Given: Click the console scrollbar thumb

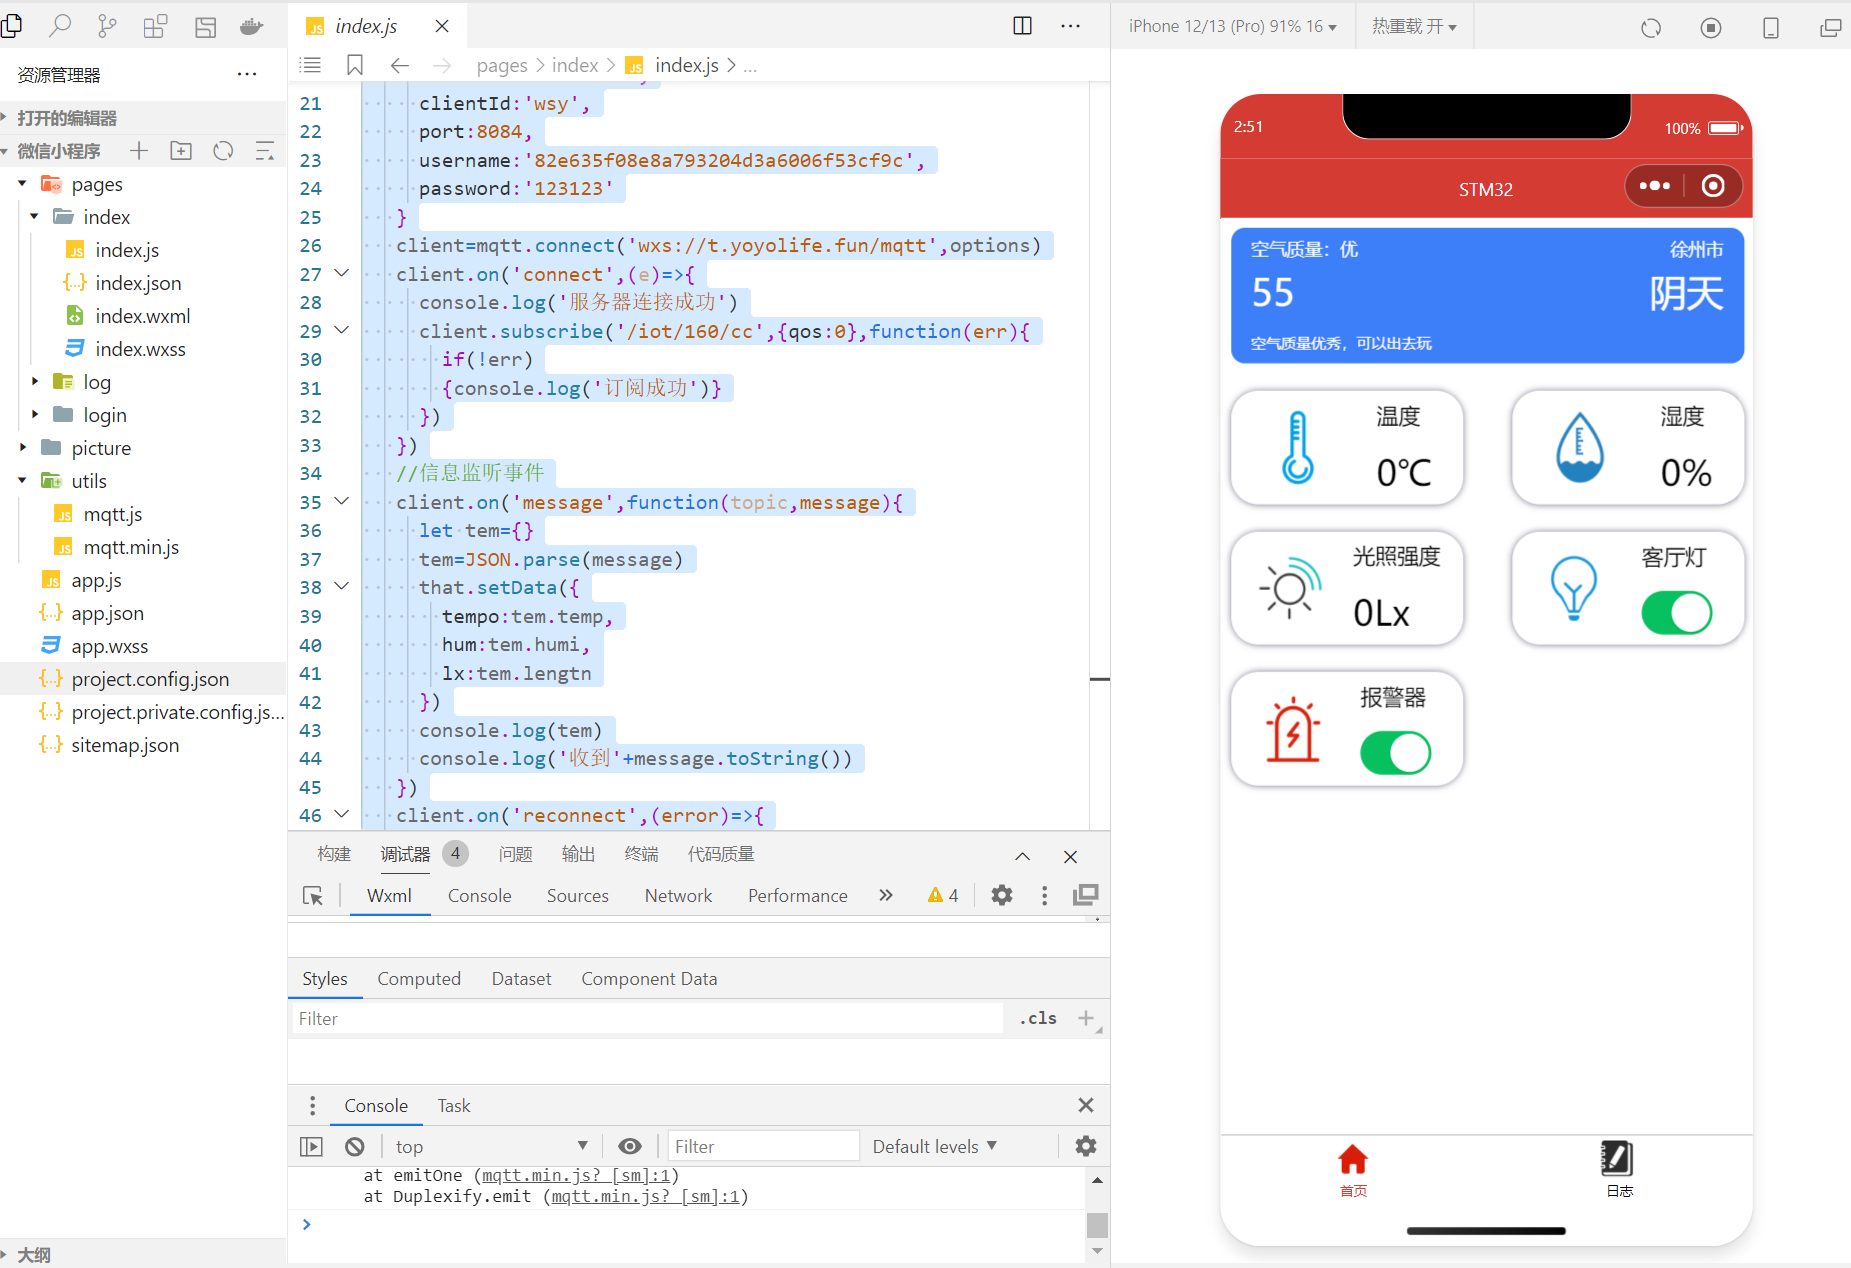Looking at the screenshot, I should coord(1097,1224).
